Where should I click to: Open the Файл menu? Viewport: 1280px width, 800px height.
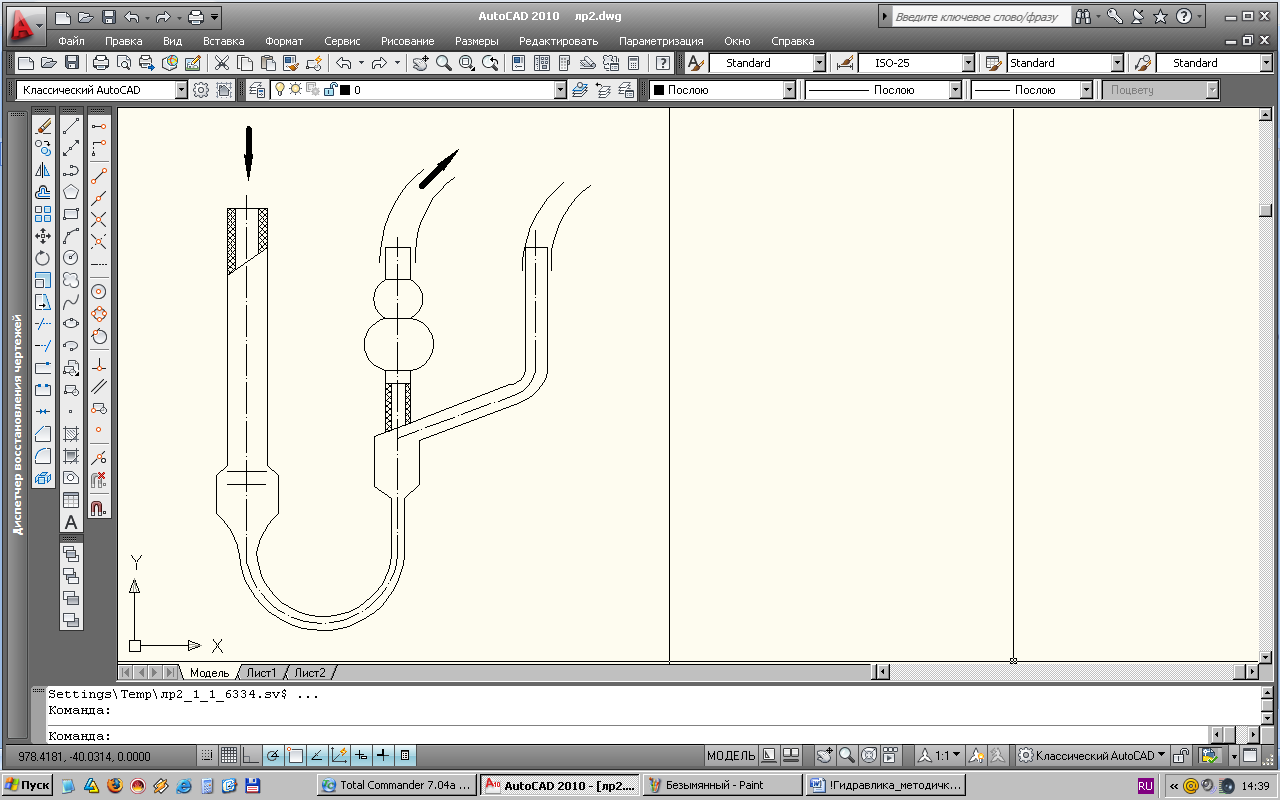pos(71,41)
